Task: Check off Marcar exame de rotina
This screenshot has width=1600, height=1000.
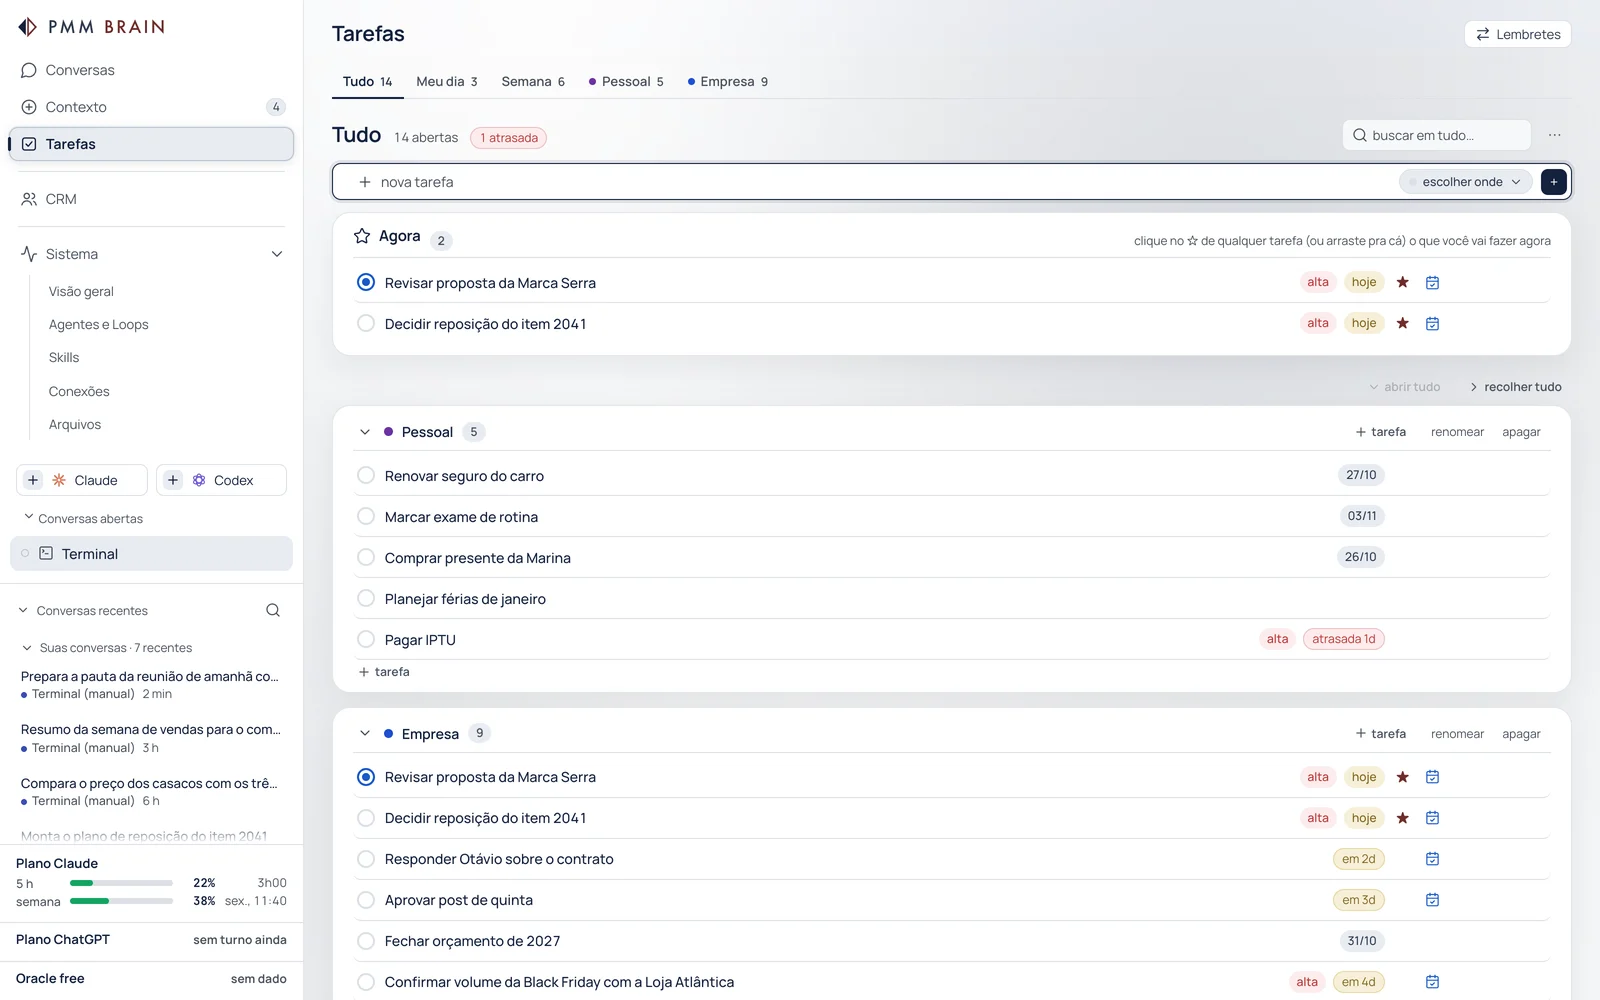Action: [x=366, y=517]
